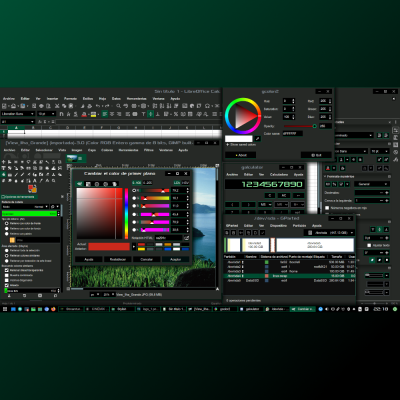Click Undo arrow in LibreOffice Calc toolbar
400x400 pixels.
tap(98, 106)
